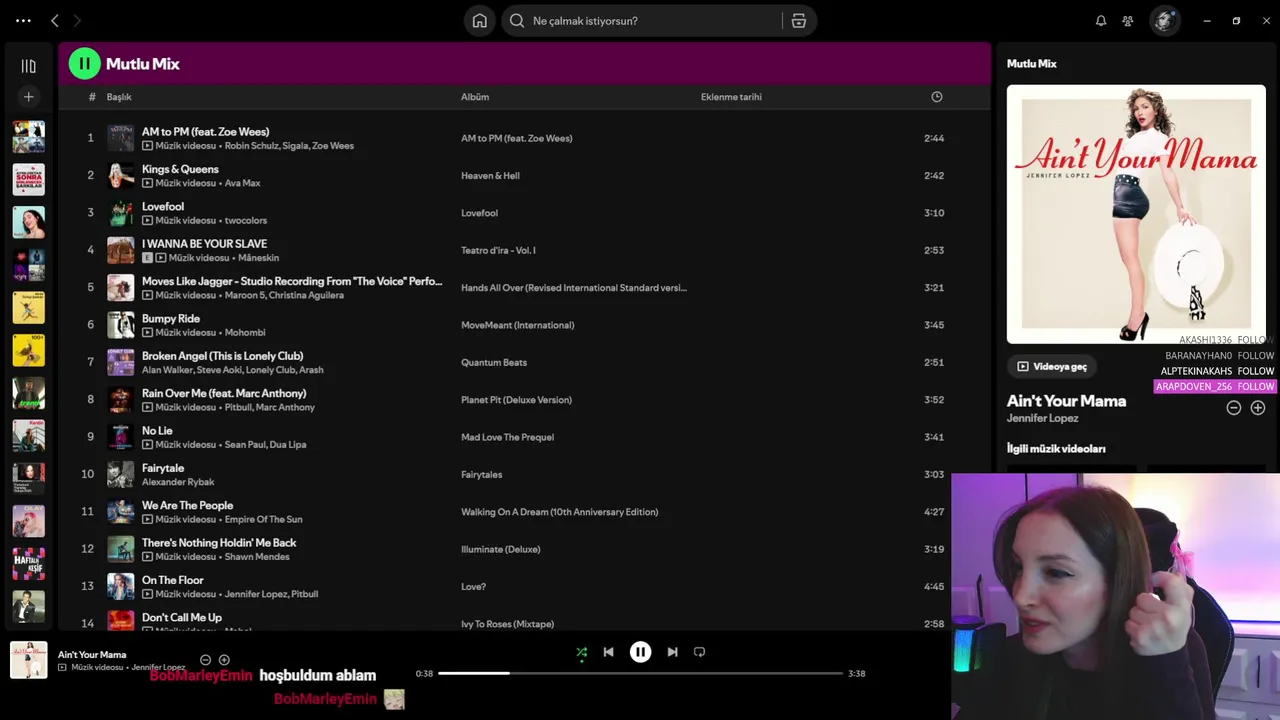The width and height of the screenshot is (1280, 720).
Task: Toggle repeat mode in the player
Action: (x=699, y=652)
